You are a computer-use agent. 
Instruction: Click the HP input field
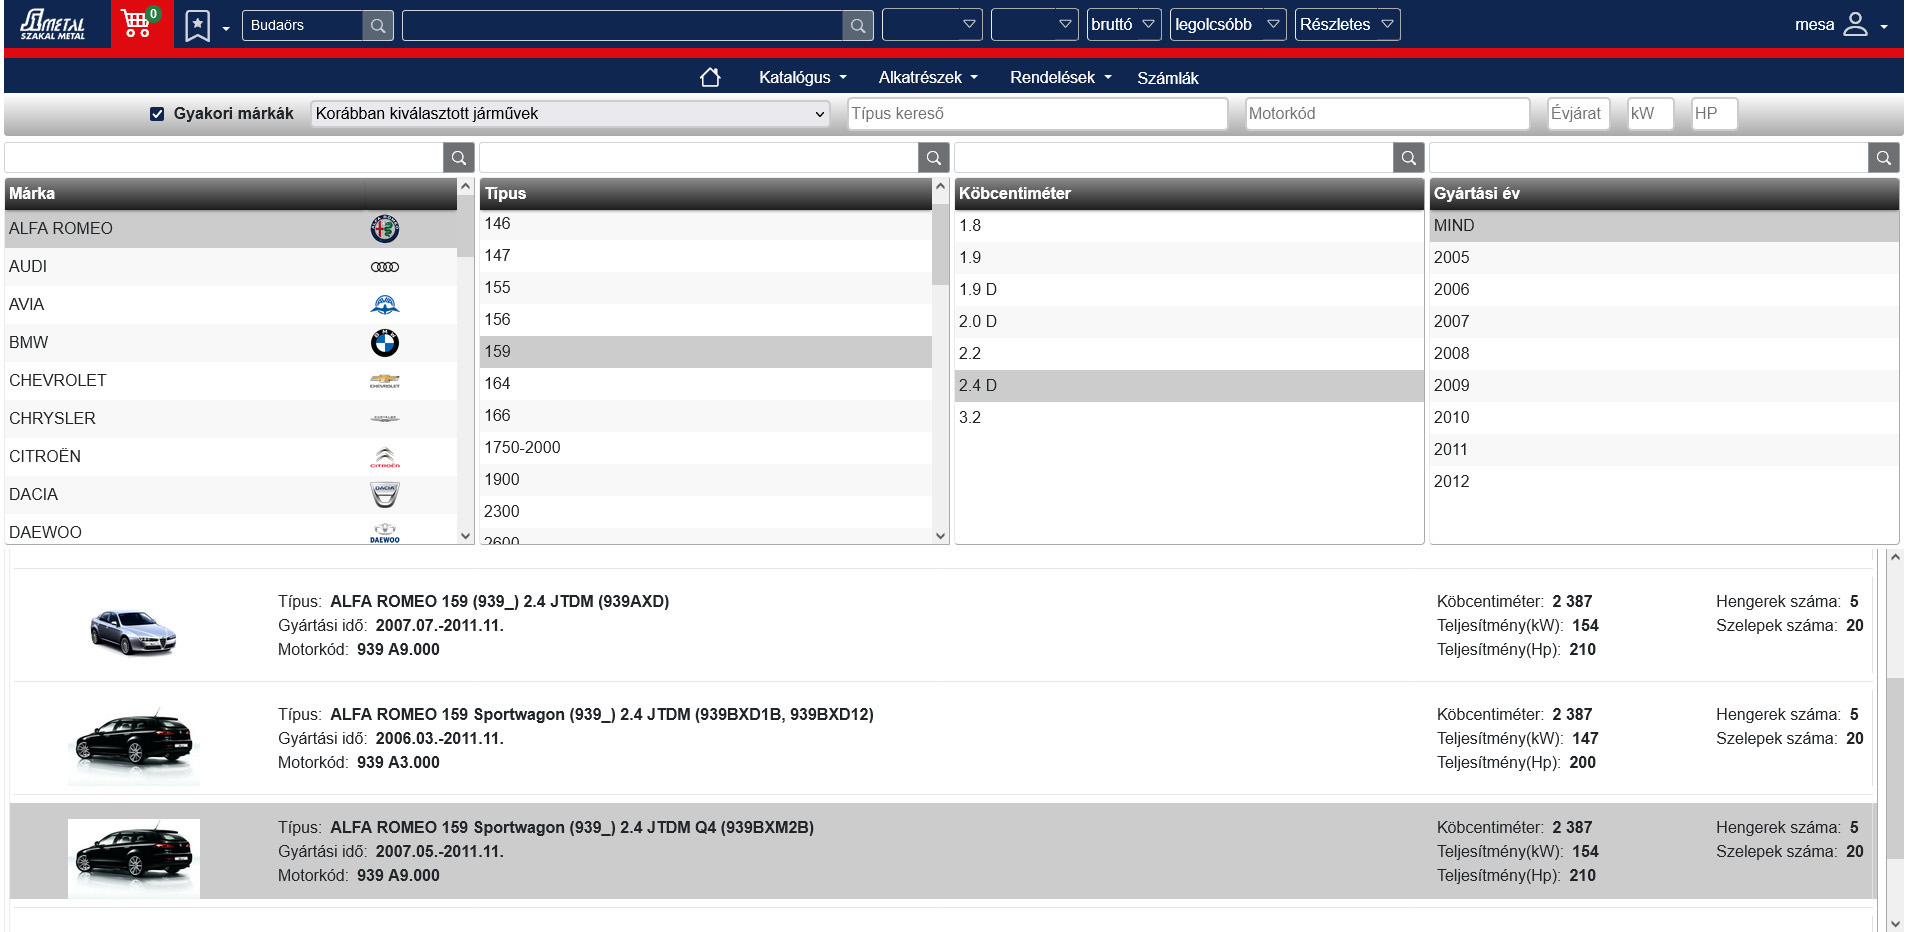1714,114
